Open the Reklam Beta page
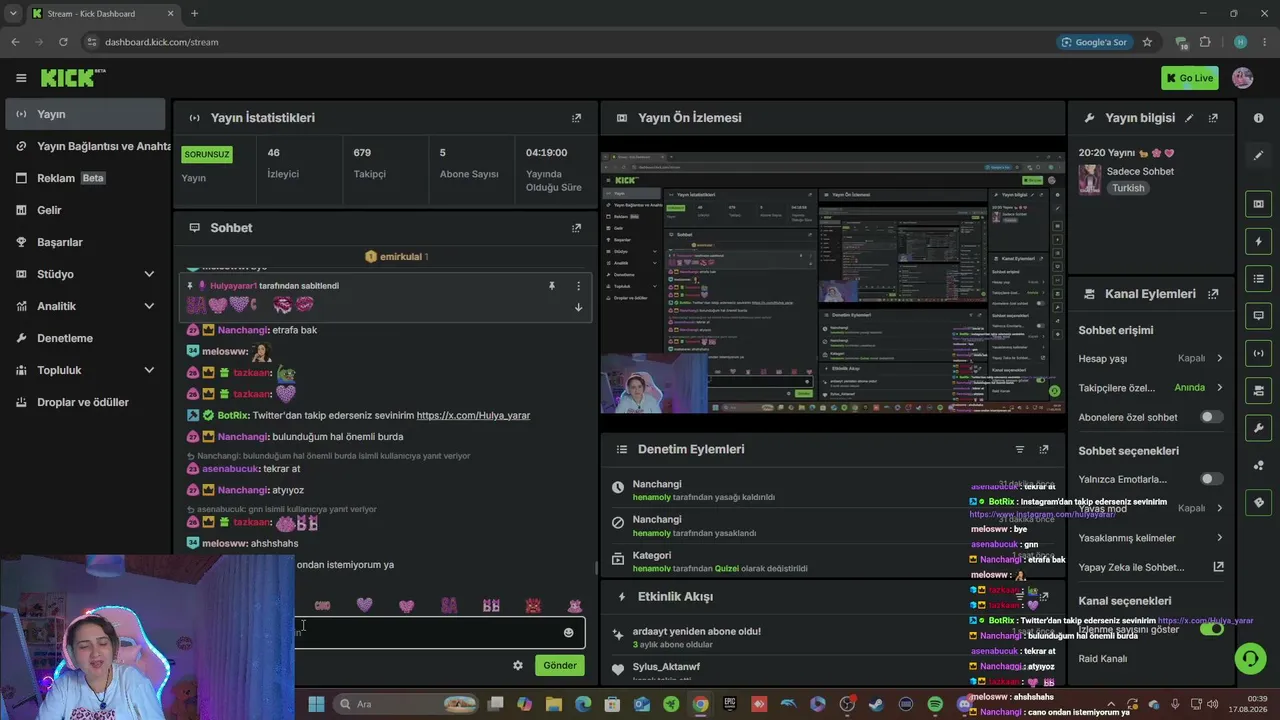 click(x=85, y=178)
